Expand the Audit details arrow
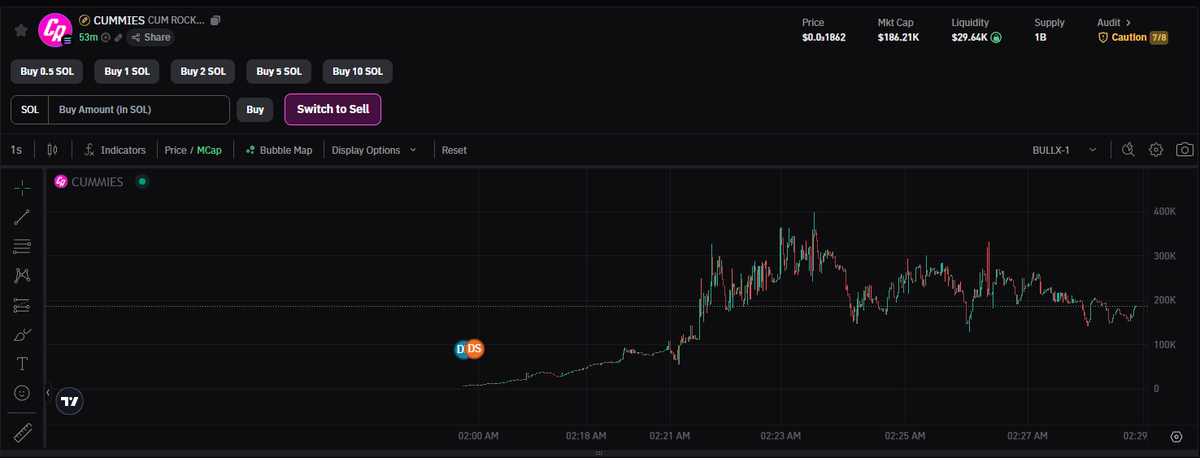Viewport: 1200px width, 458px height. (1128, 21)
